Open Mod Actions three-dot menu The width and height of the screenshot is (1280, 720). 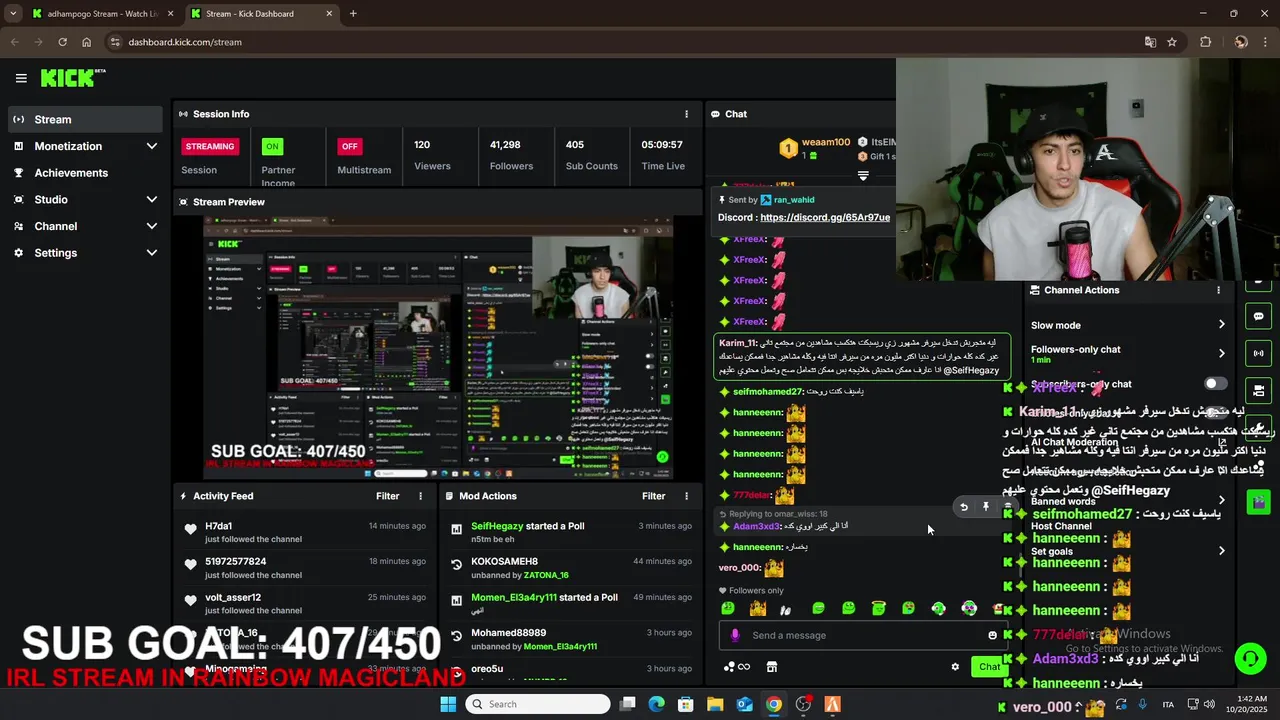(x=686, y=496)
